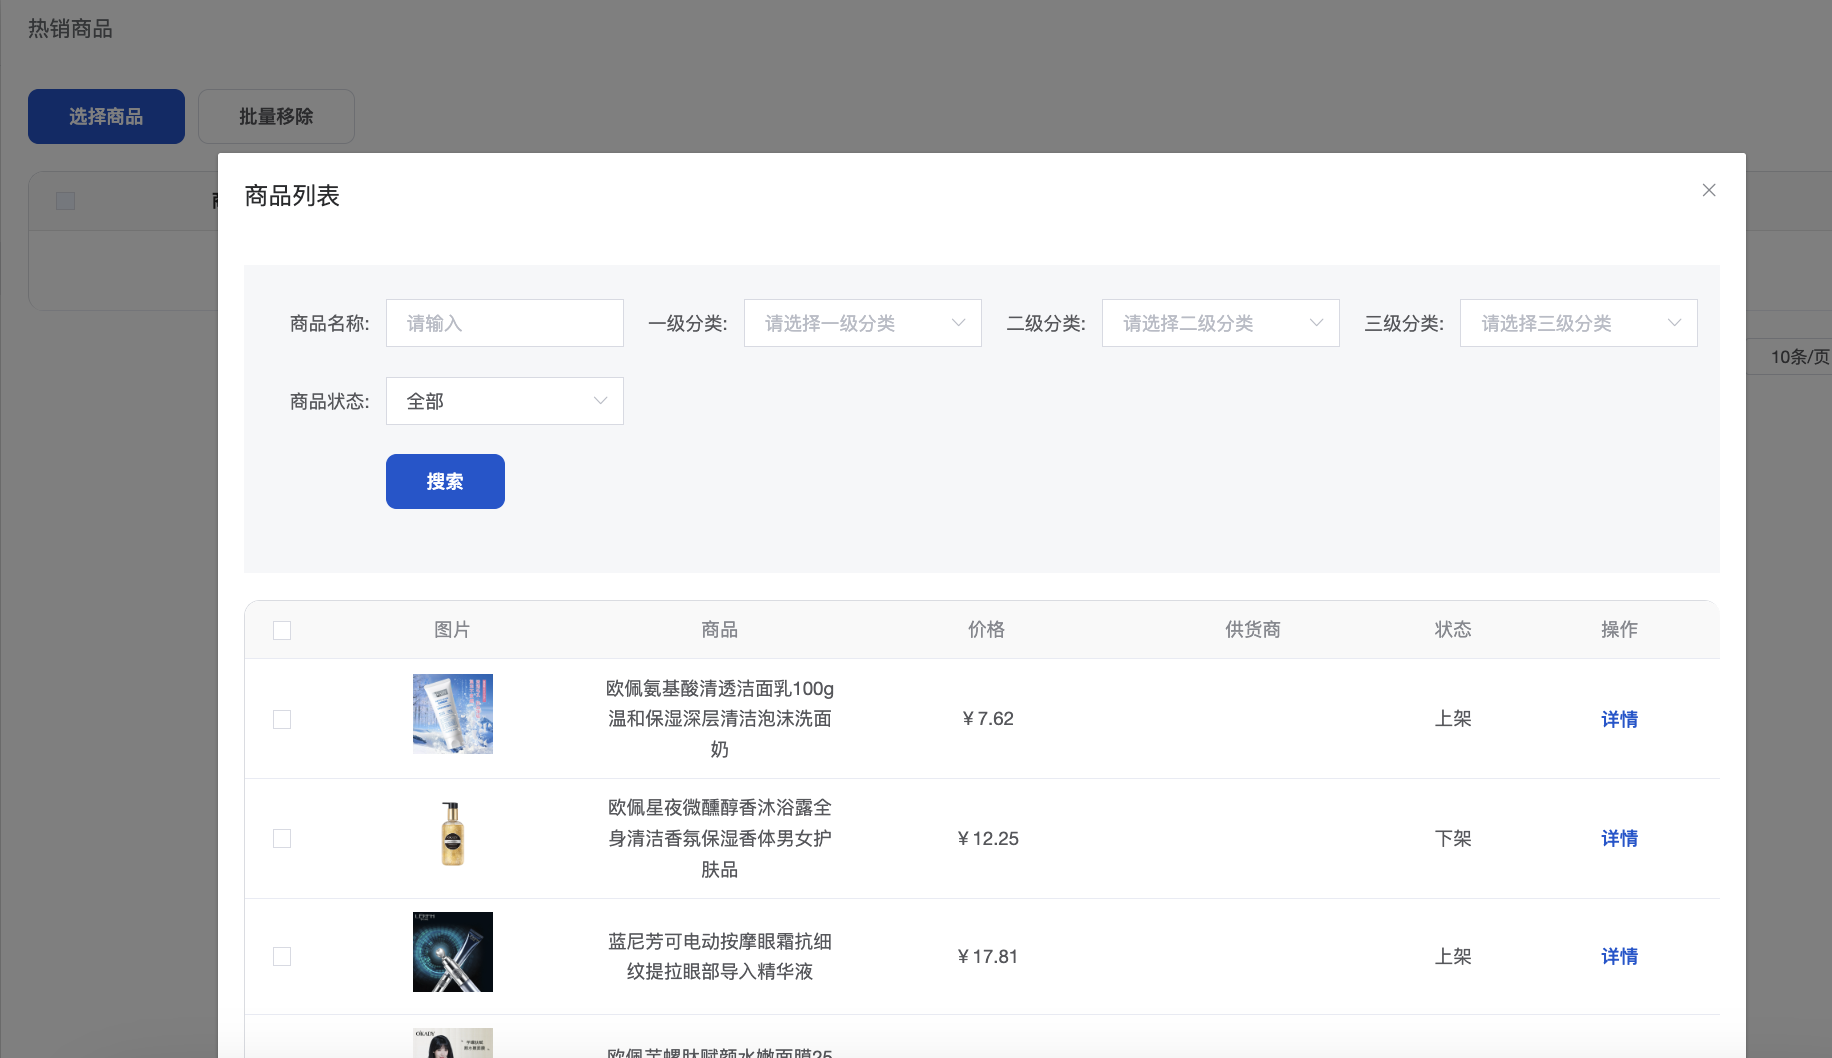This screenshot has width=1832, height=1058.
Task: Select the 欧佩星夜微醺醇香沐浴露 row checkbox
Action: tap(282, 839)
